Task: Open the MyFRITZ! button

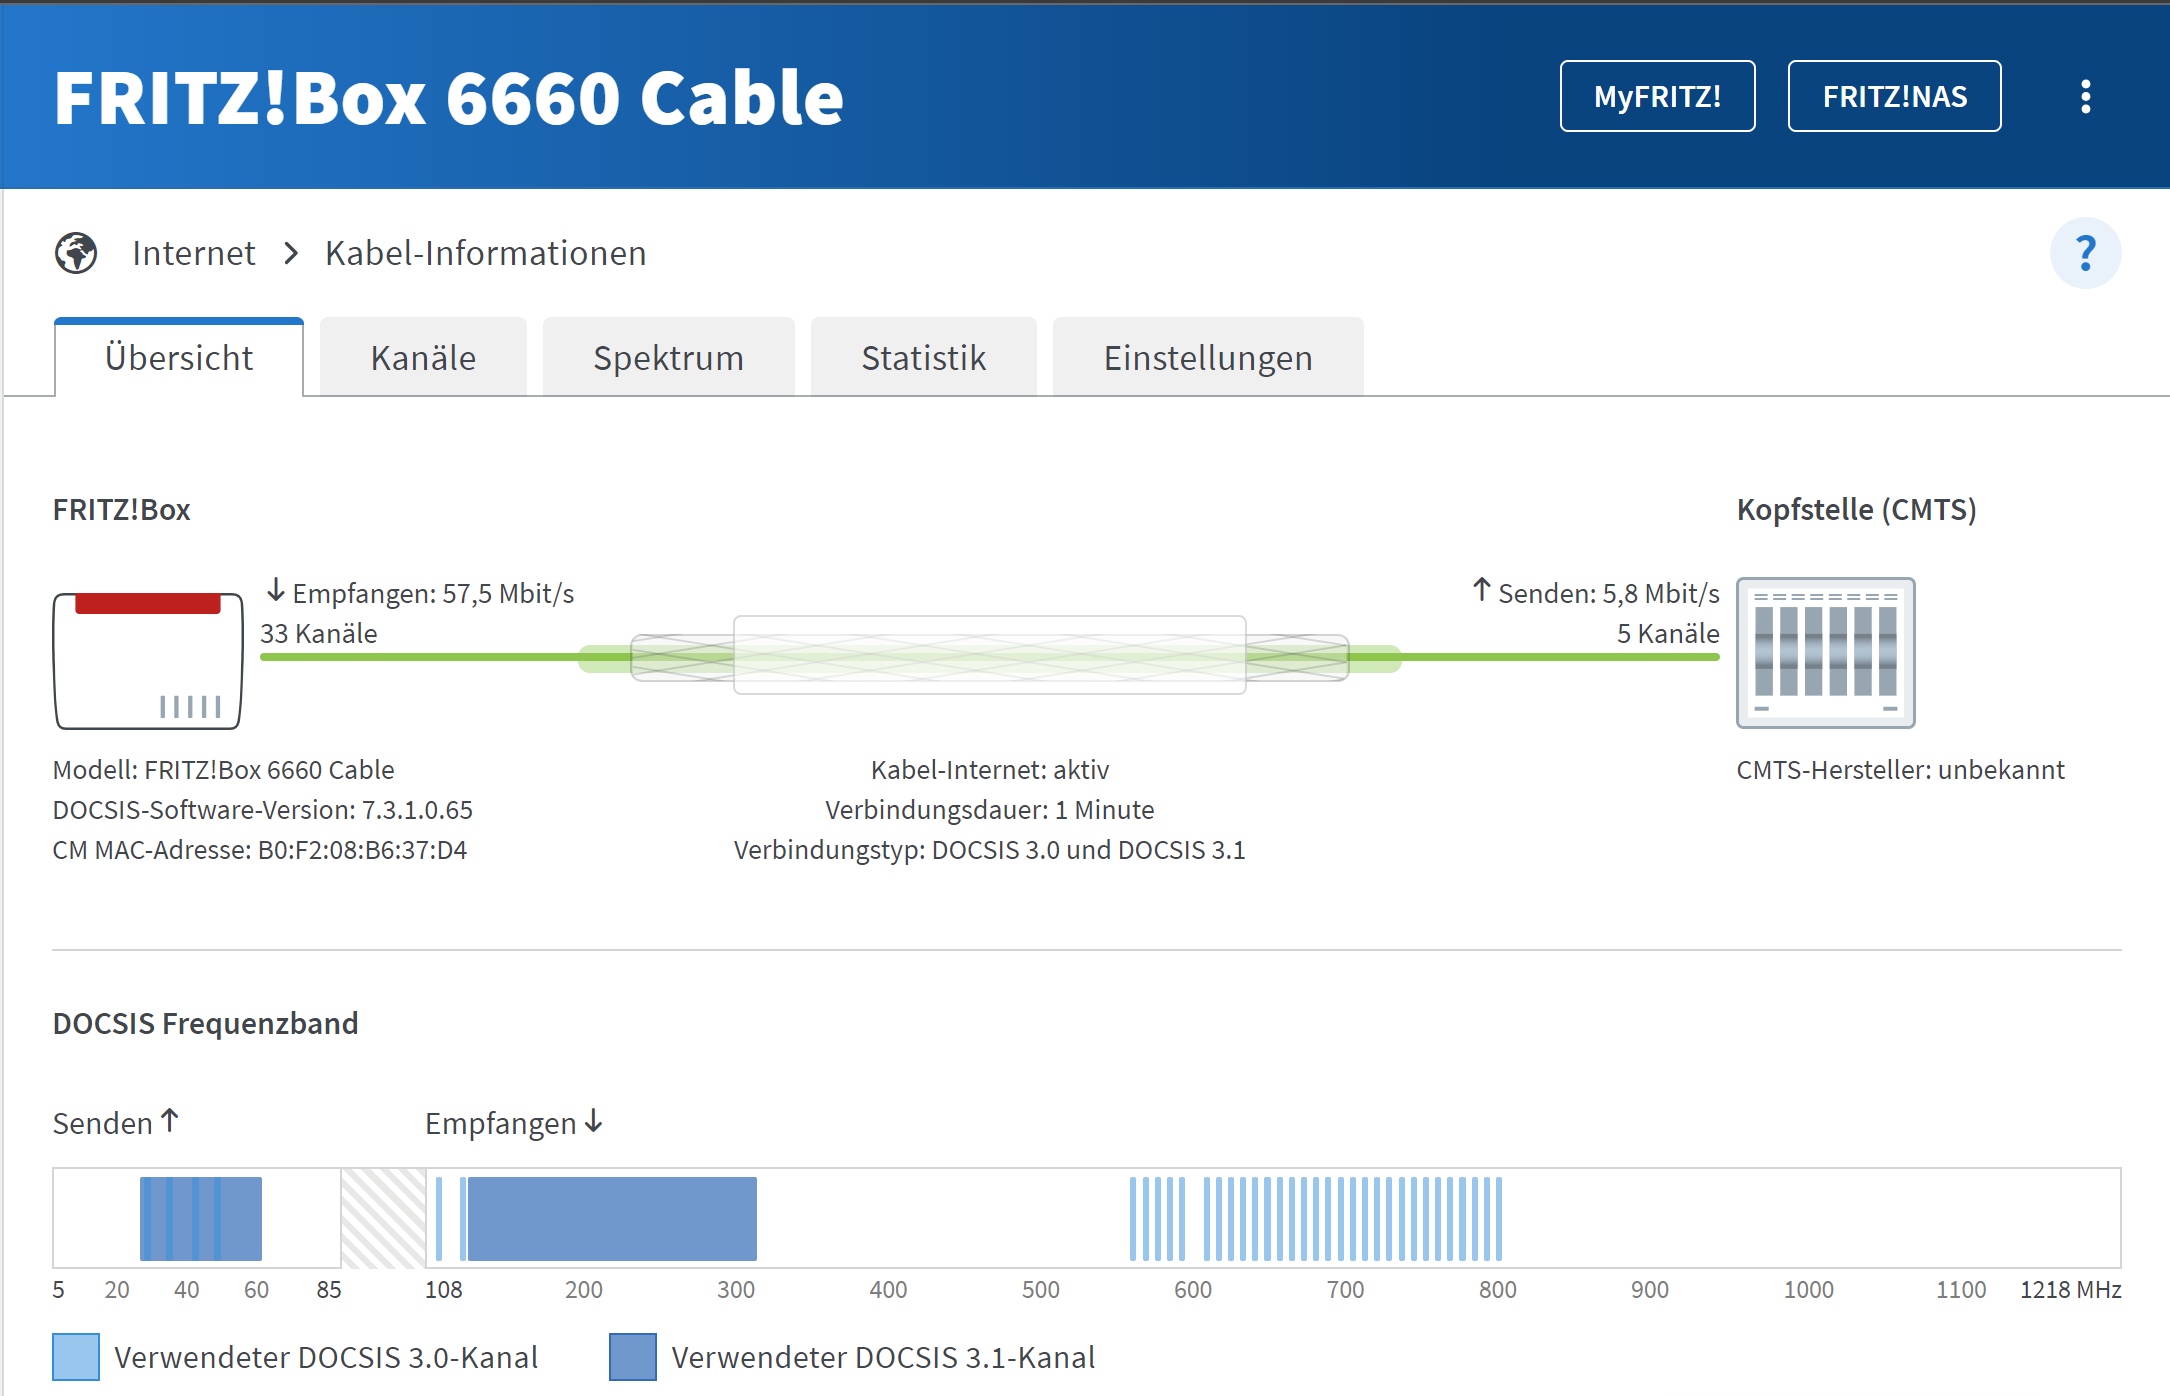Action: point(1657,96)
